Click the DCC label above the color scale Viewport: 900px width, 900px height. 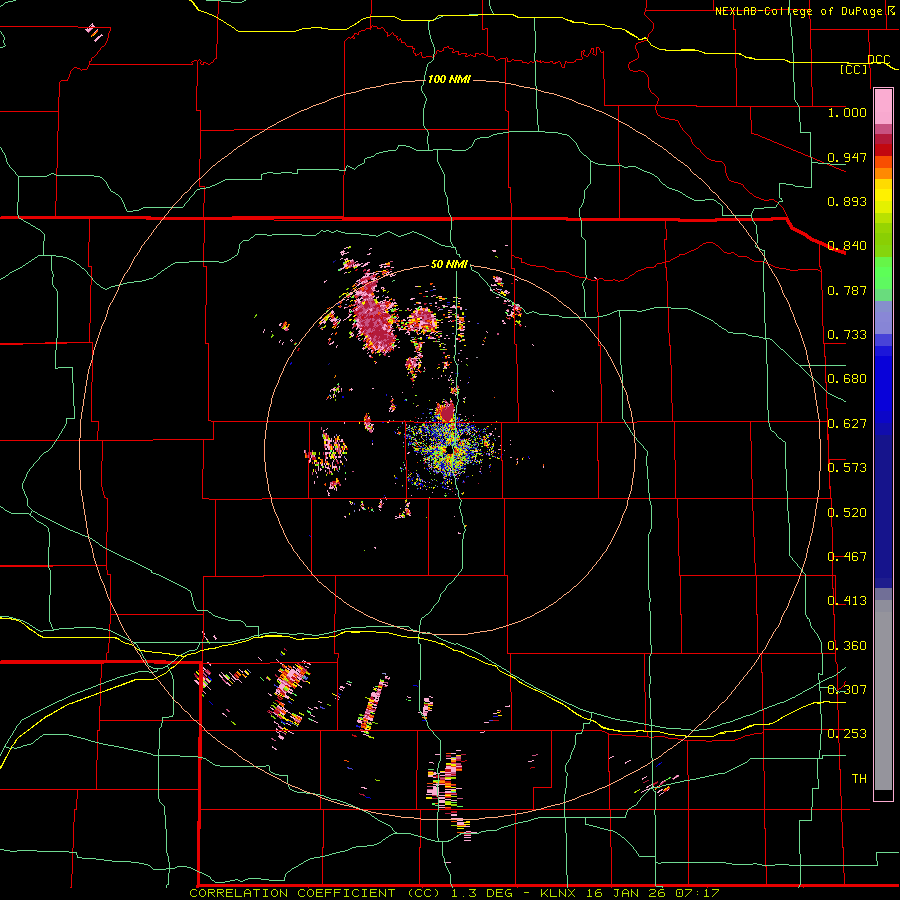pos(878,59)
